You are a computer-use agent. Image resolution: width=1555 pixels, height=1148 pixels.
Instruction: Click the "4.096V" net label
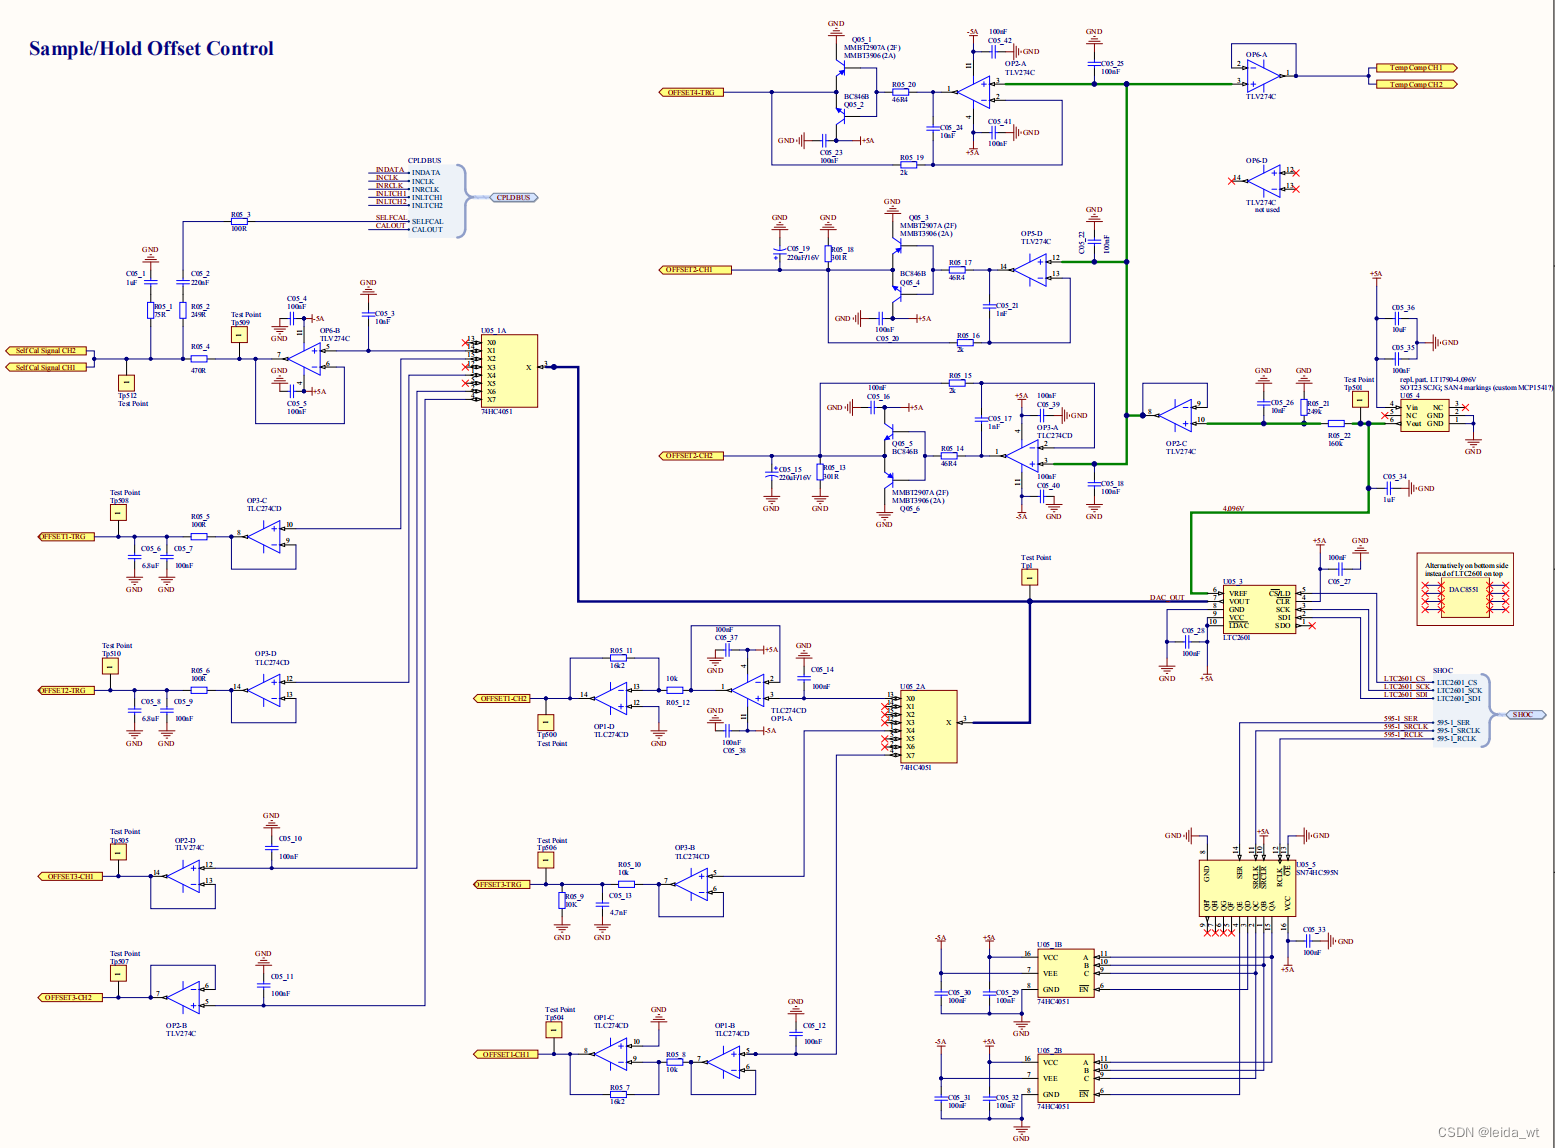pos(1234,509)
